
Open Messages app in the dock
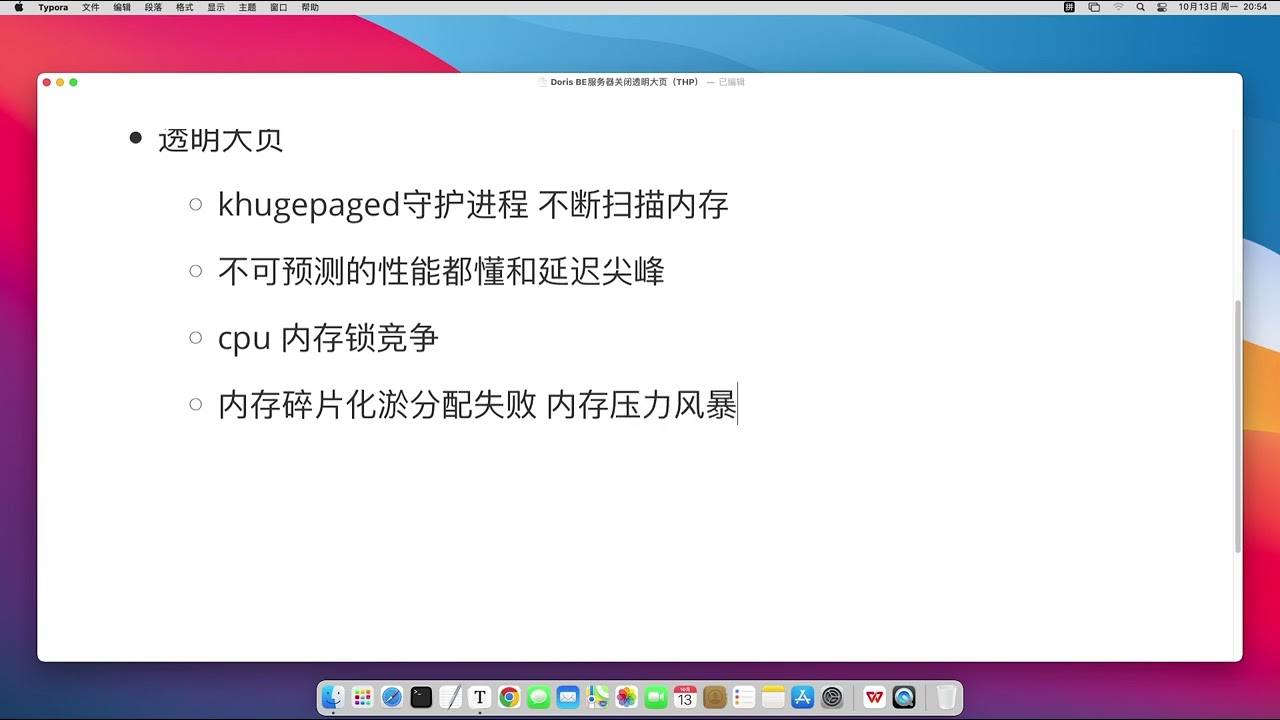(539, 697)
